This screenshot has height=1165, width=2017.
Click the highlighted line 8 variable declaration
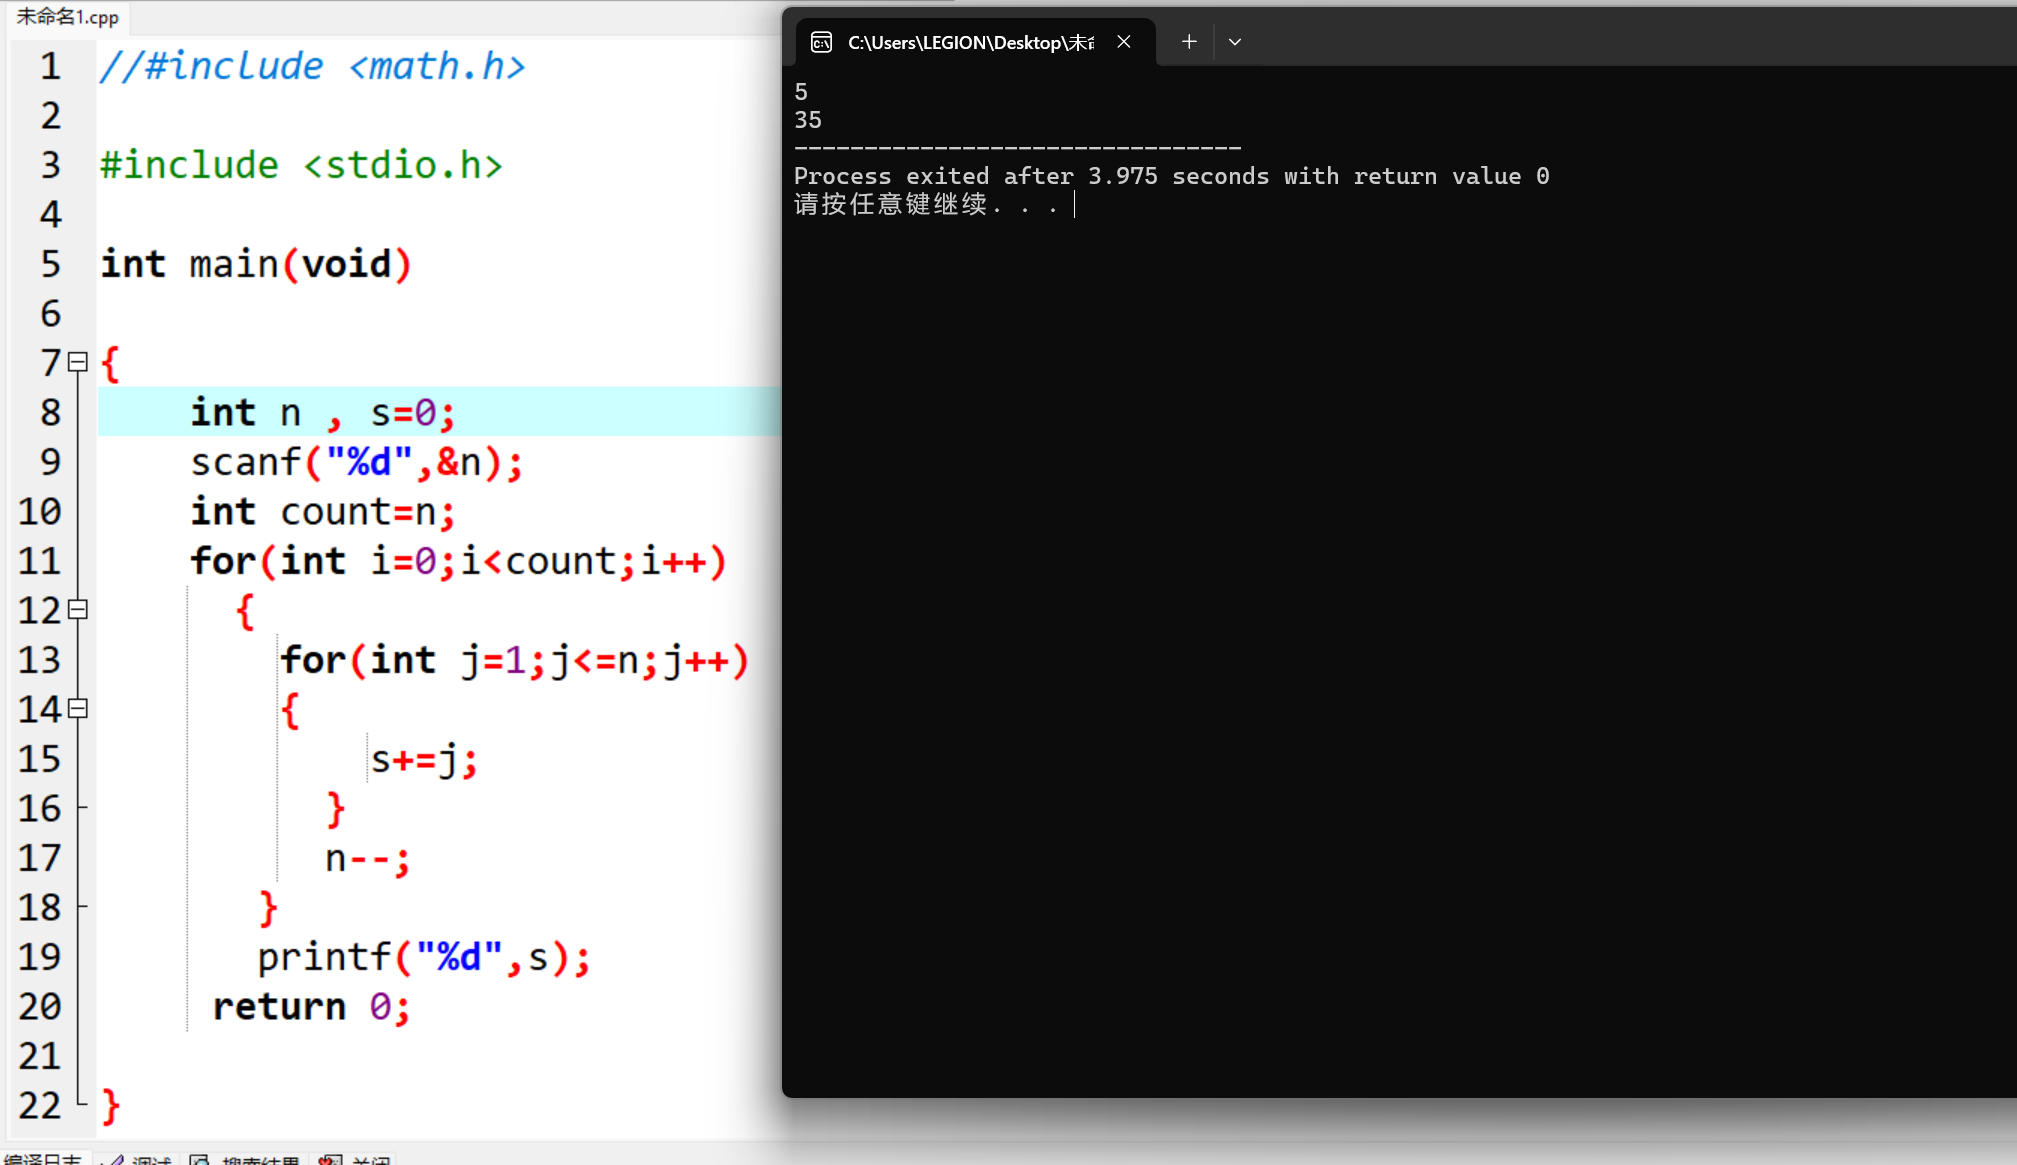pos(322,412)
